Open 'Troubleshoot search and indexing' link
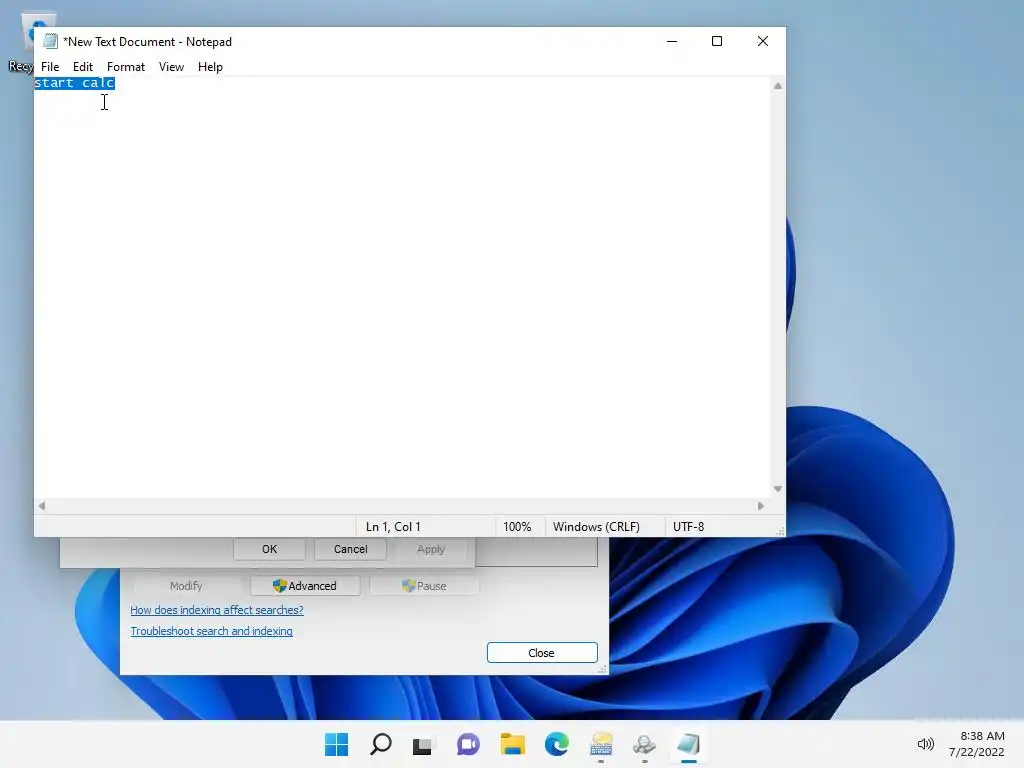 point(212,631)
